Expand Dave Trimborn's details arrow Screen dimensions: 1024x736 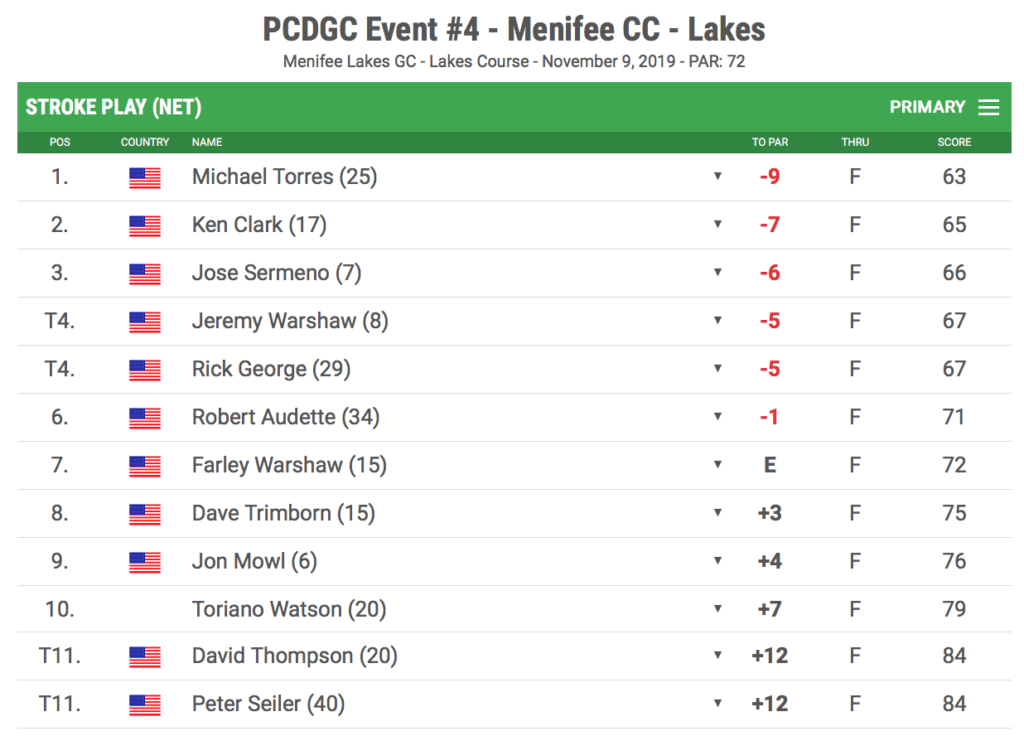pos(718,513)
